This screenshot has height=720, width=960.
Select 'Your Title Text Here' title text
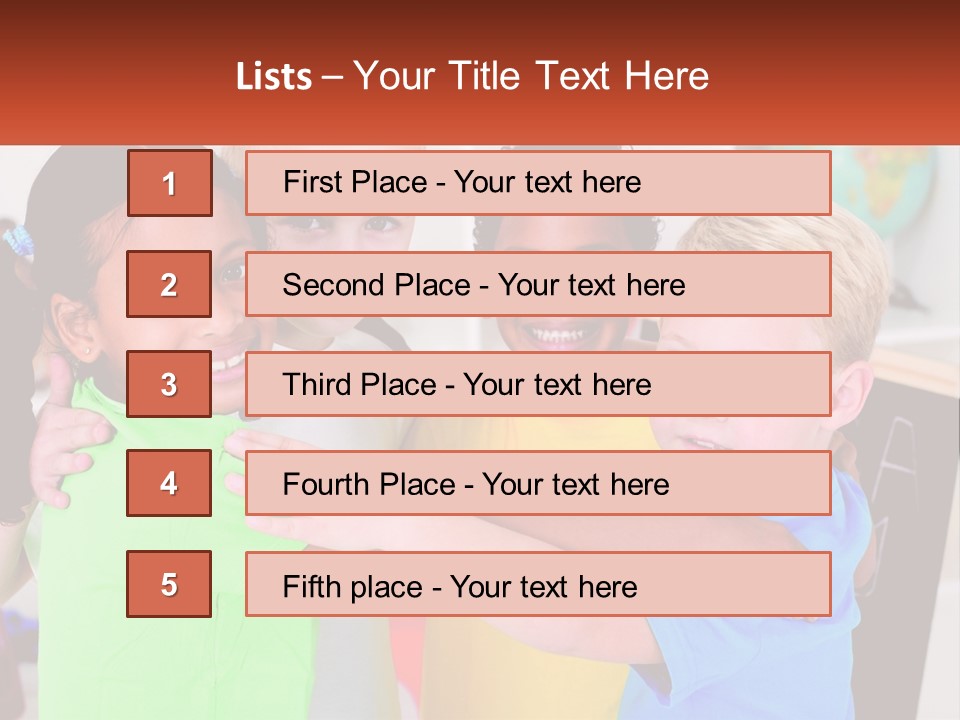coord(531,77)
